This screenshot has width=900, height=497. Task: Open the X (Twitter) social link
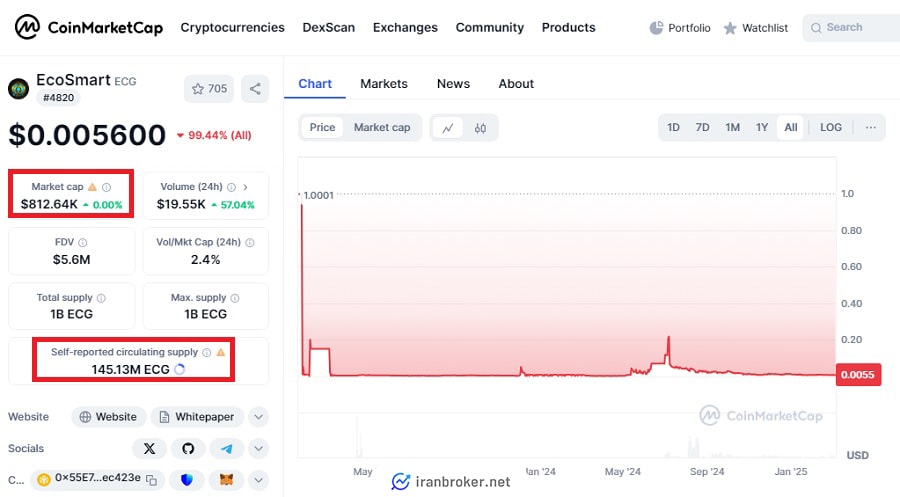[149, 448]
